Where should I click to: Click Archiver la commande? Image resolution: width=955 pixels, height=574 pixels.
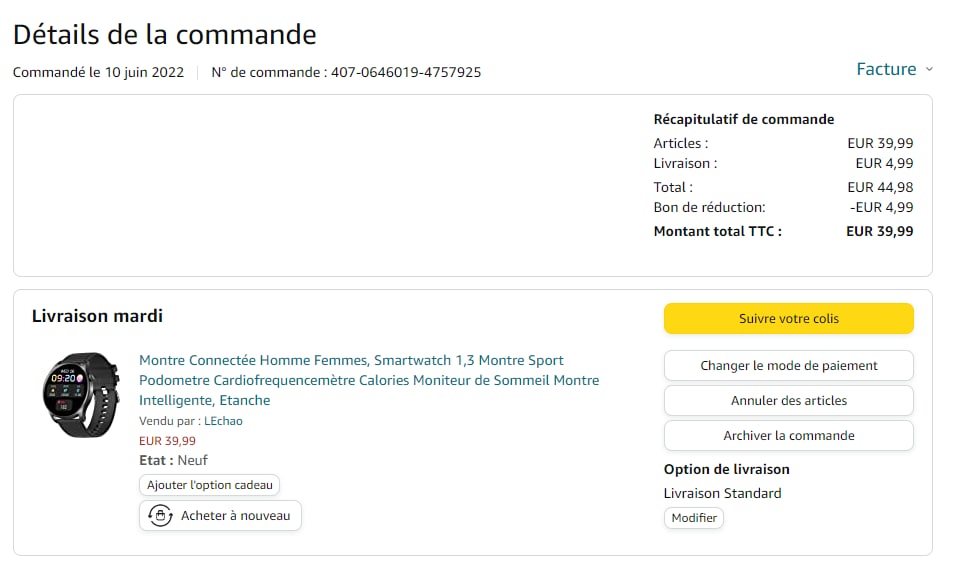pyautogui.click(x=788, y=436)
